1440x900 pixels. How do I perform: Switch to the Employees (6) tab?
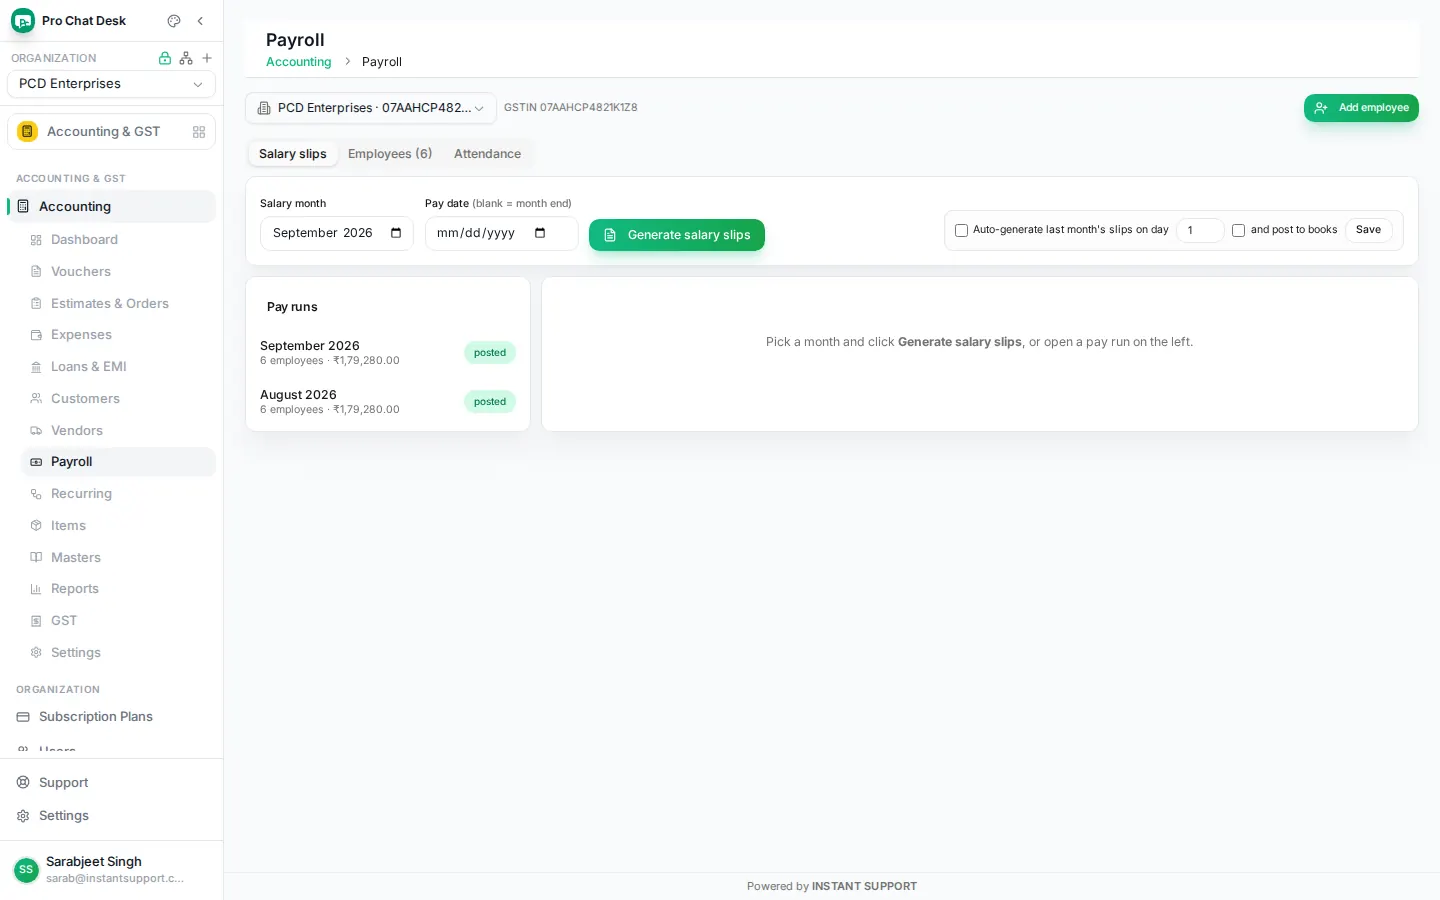point(390,154)
